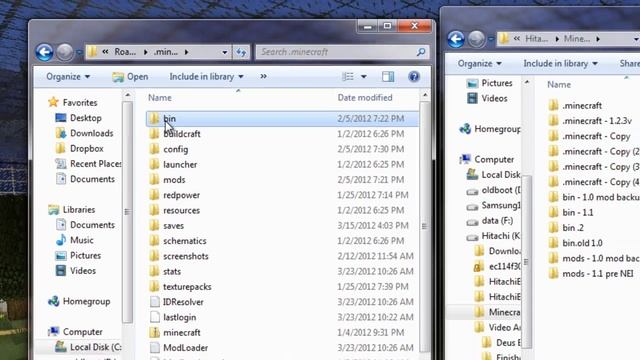640x360 pixels.
Task: Select bin.old 1.0 folder
Action: point(576,243)
